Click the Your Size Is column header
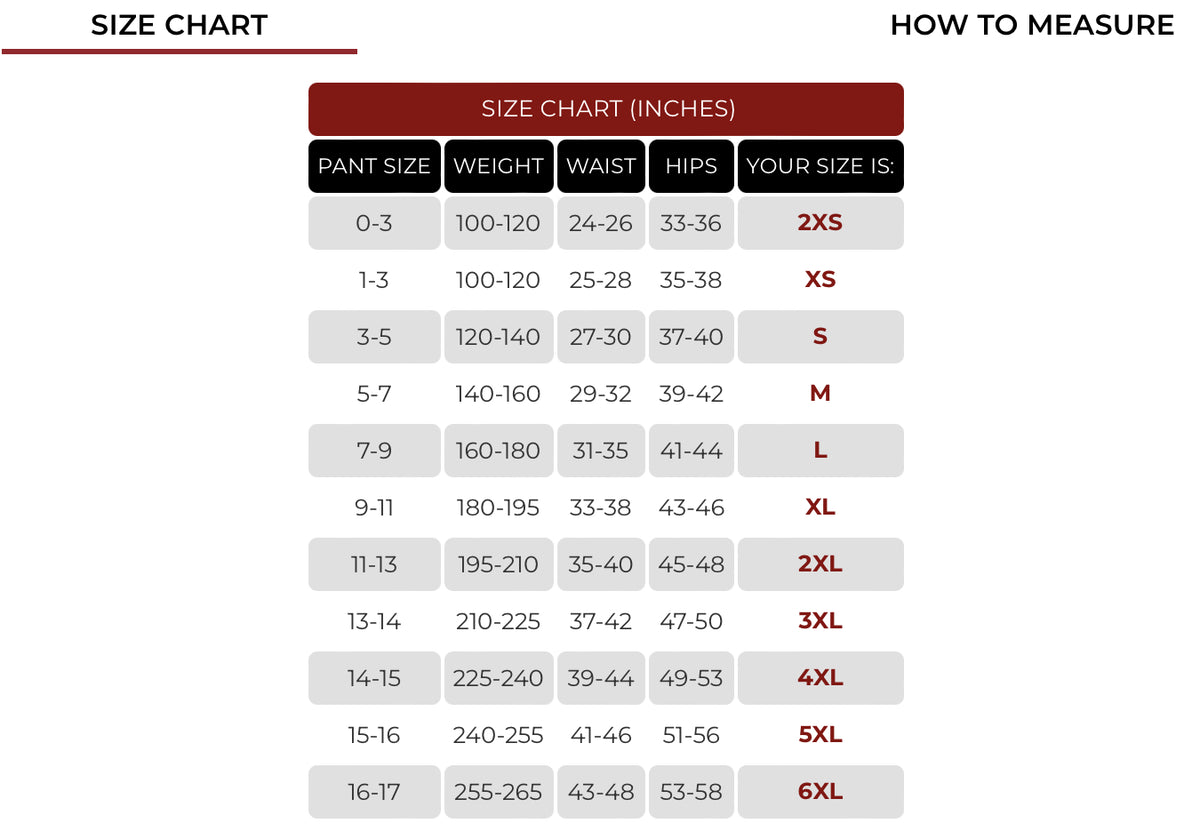Viewport: 1200px width, 831px height. pos(820,166)
